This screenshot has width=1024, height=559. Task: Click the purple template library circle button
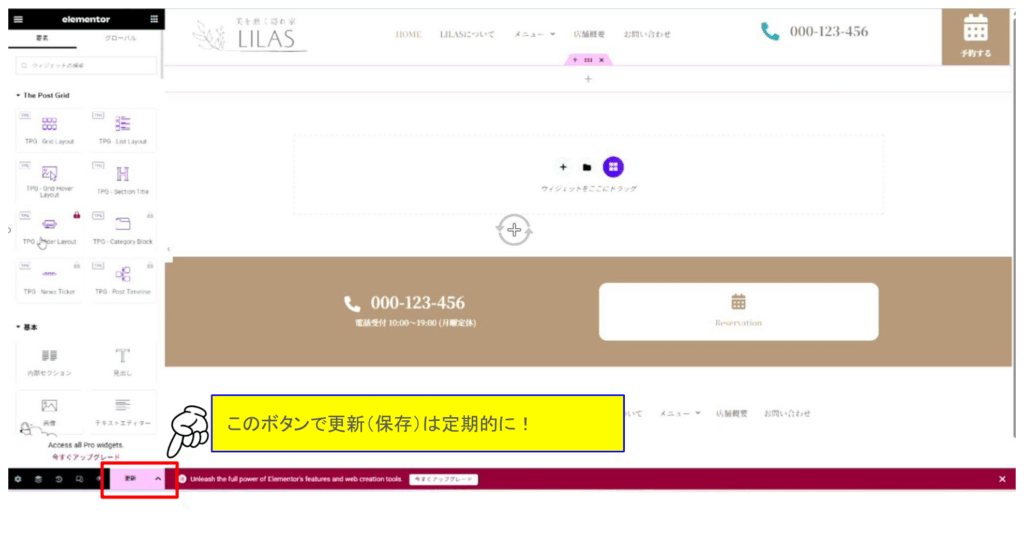click(613, 167)
